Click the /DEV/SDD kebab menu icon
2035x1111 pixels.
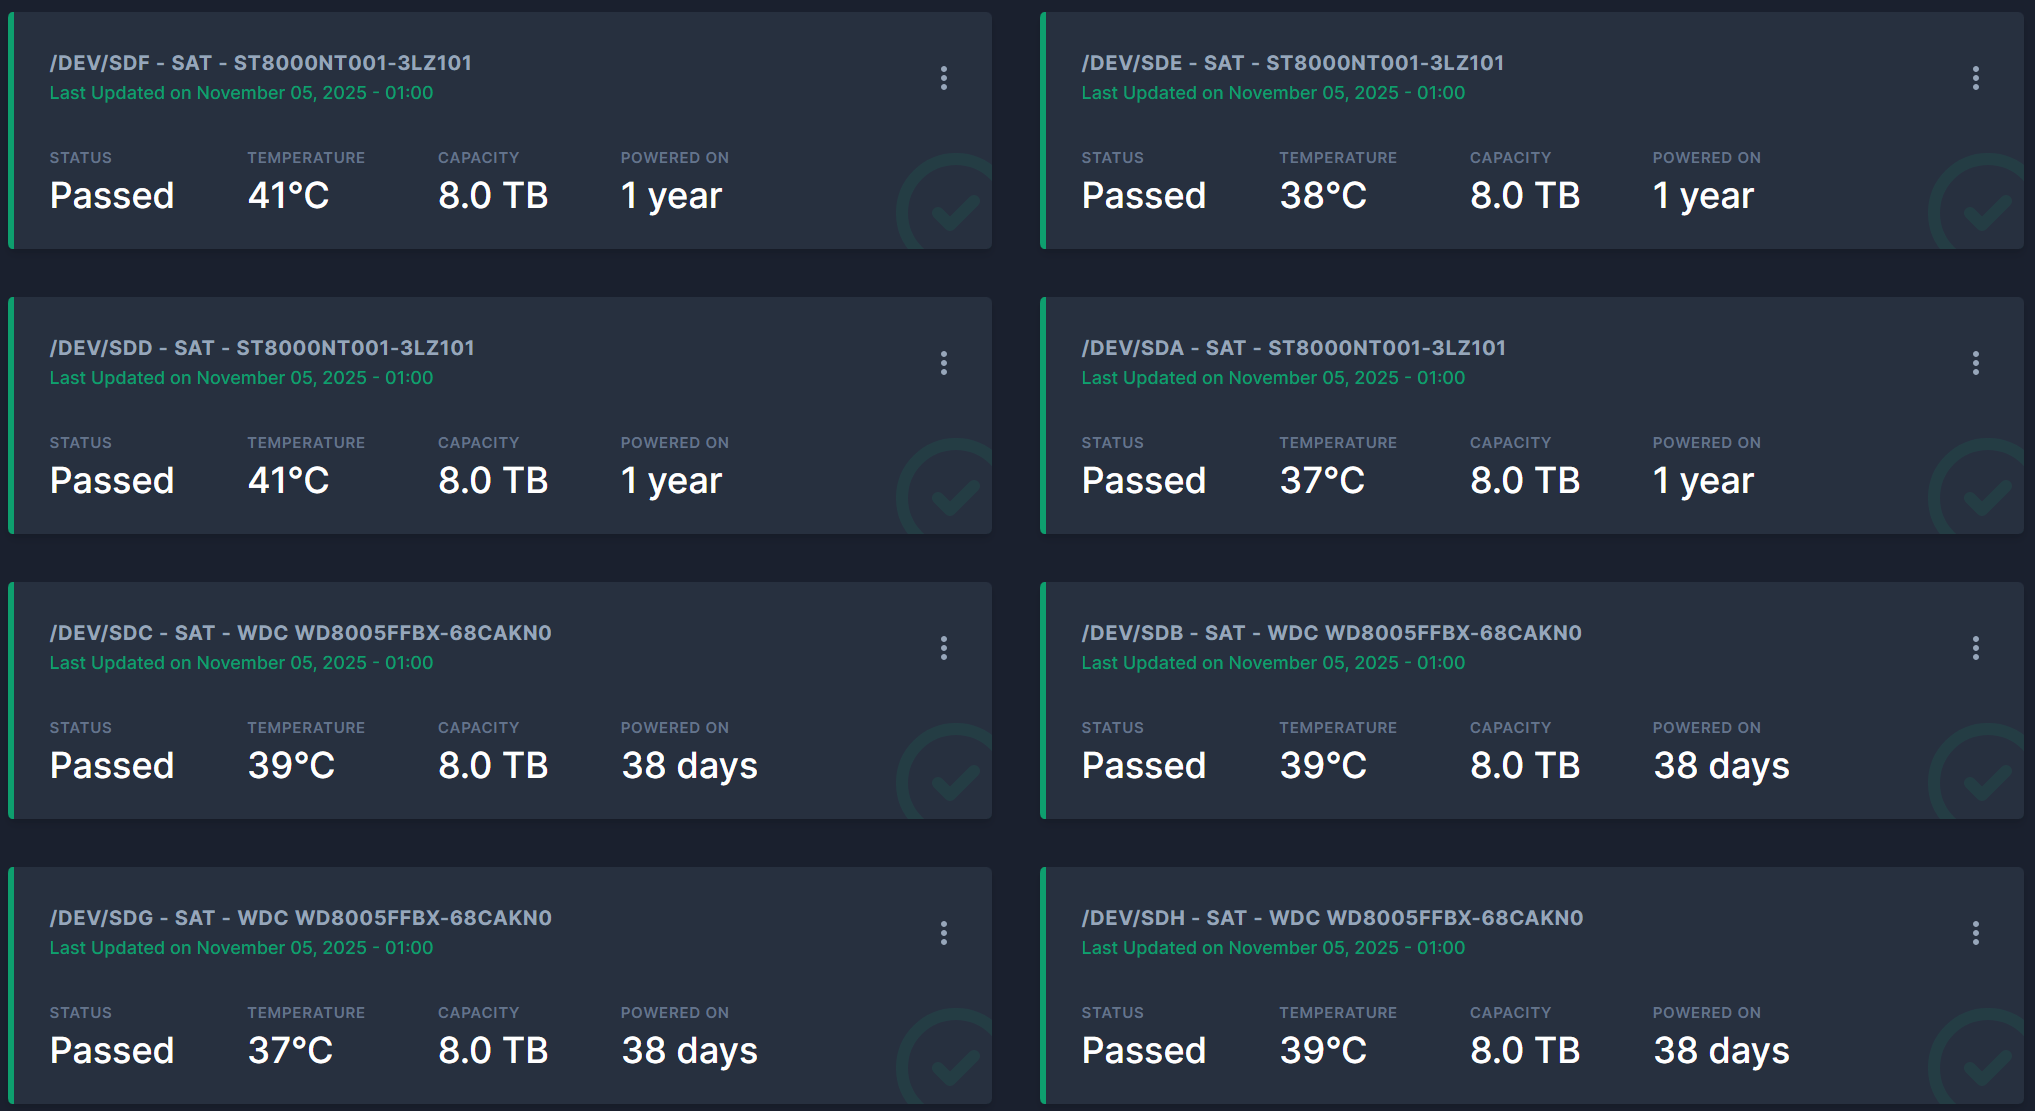[x=943, y=363]
